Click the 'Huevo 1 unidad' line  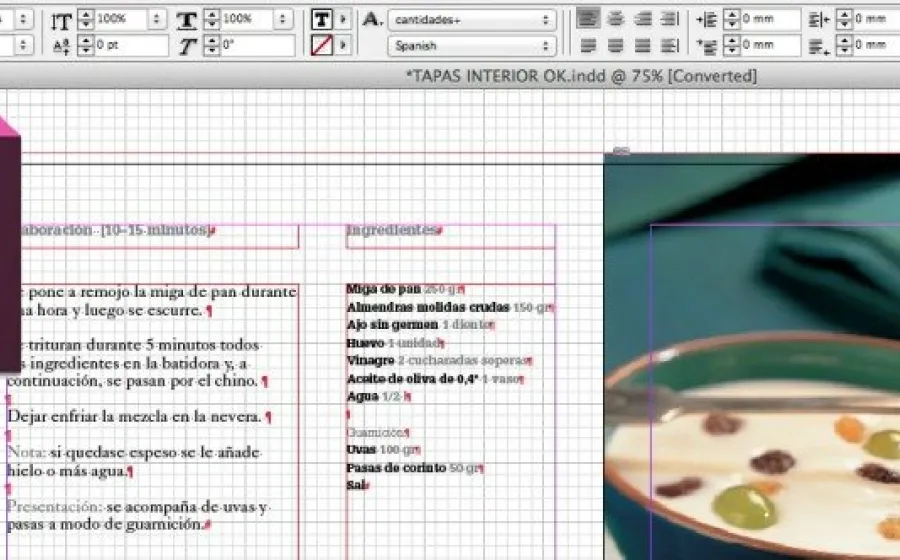pyautogui.click(x=395, y=343)
